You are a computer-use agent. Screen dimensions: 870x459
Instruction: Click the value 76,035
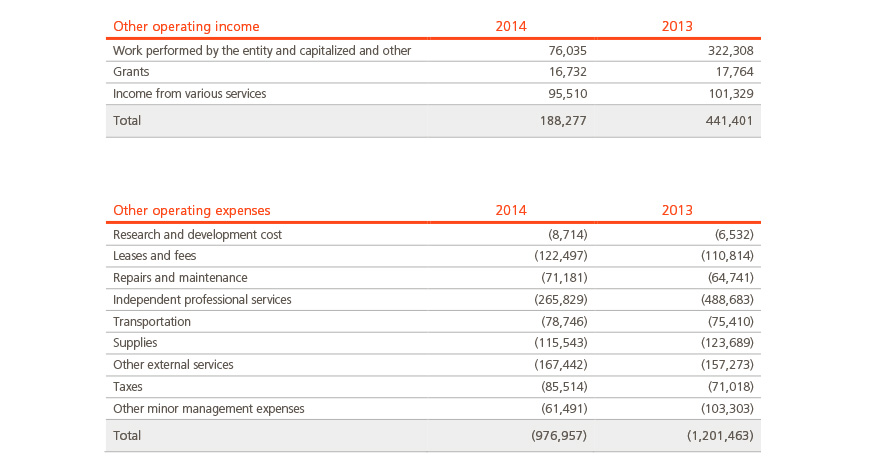(x=567, y=51)
